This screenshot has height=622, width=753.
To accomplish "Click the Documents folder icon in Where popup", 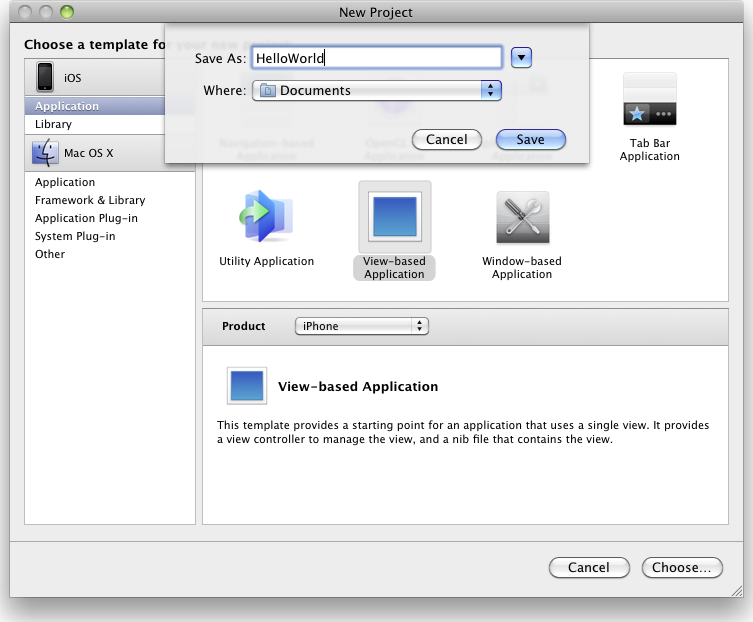I will [267, 90].
